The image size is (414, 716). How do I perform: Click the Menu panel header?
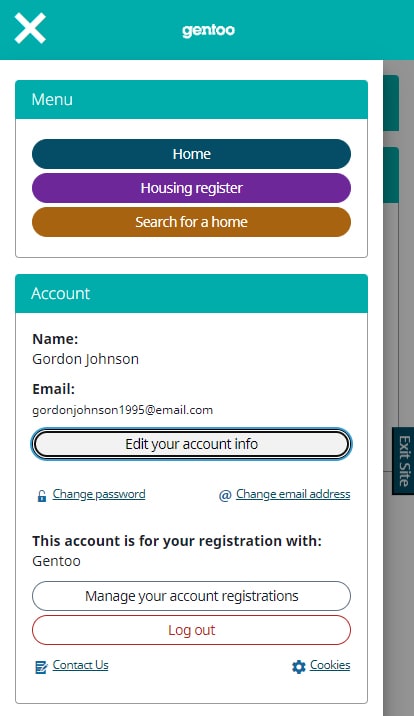[x=191, y=100]
